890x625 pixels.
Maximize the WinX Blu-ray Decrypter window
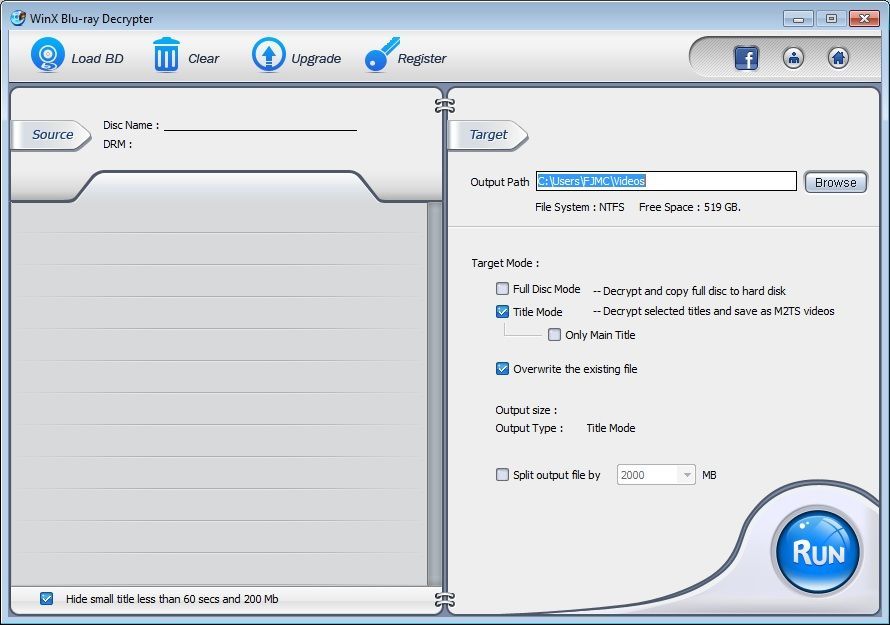[832, 19]
